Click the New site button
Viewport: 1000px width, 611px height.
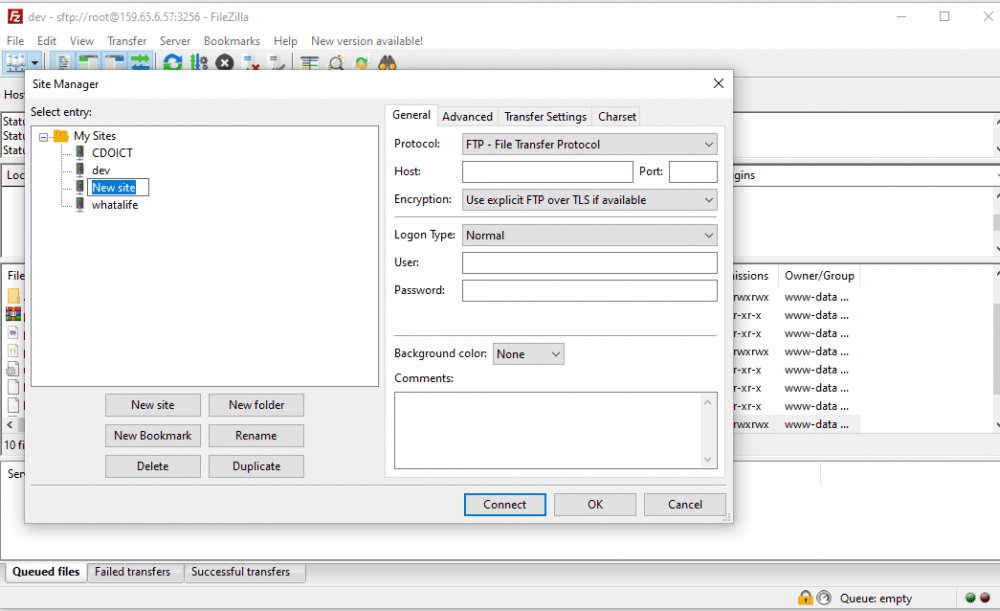[152, 405]
